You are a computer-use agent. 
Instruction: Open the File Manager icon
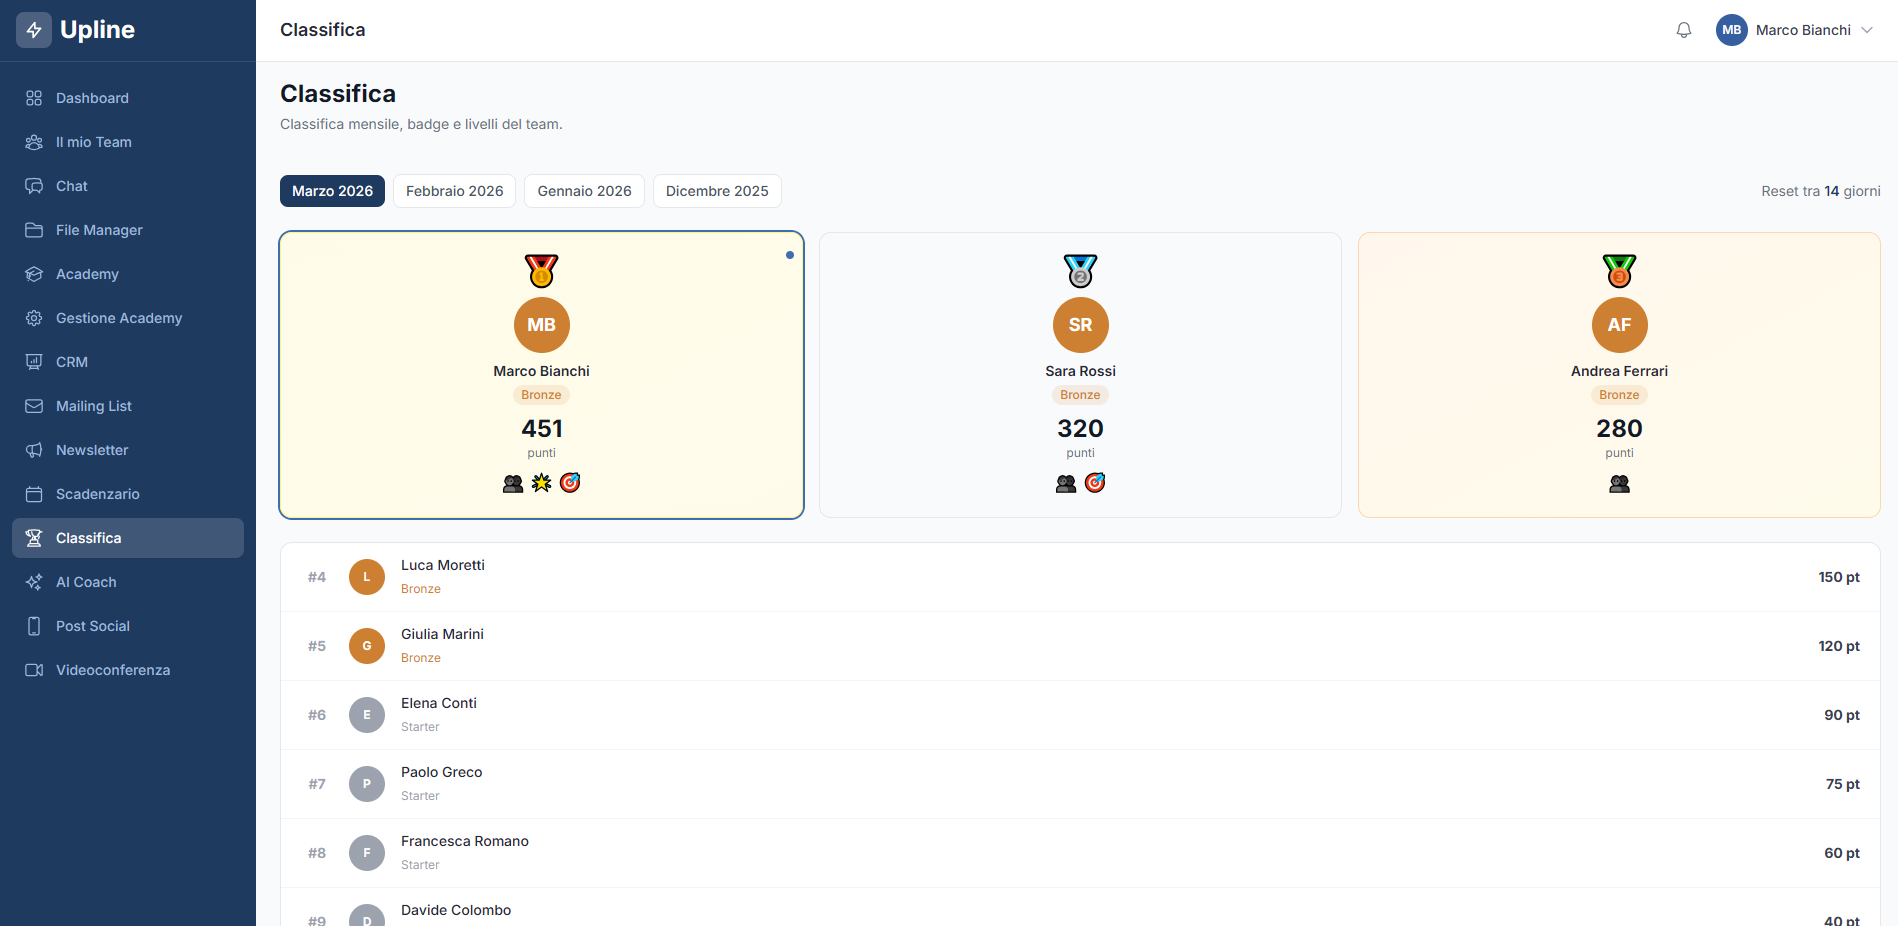click(33, 229)
